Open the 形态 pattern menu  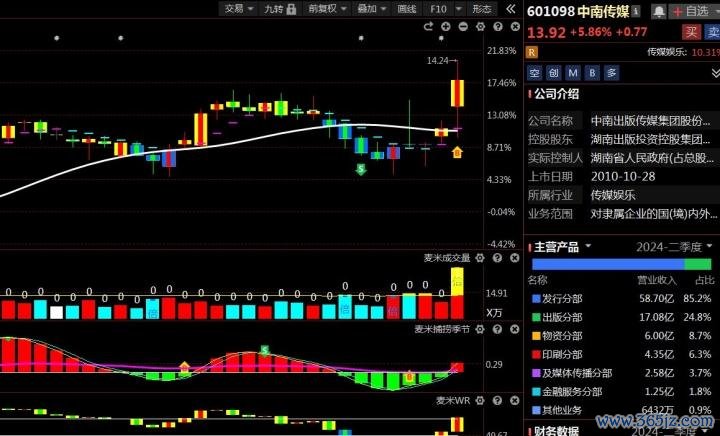(x=482, y=9)
